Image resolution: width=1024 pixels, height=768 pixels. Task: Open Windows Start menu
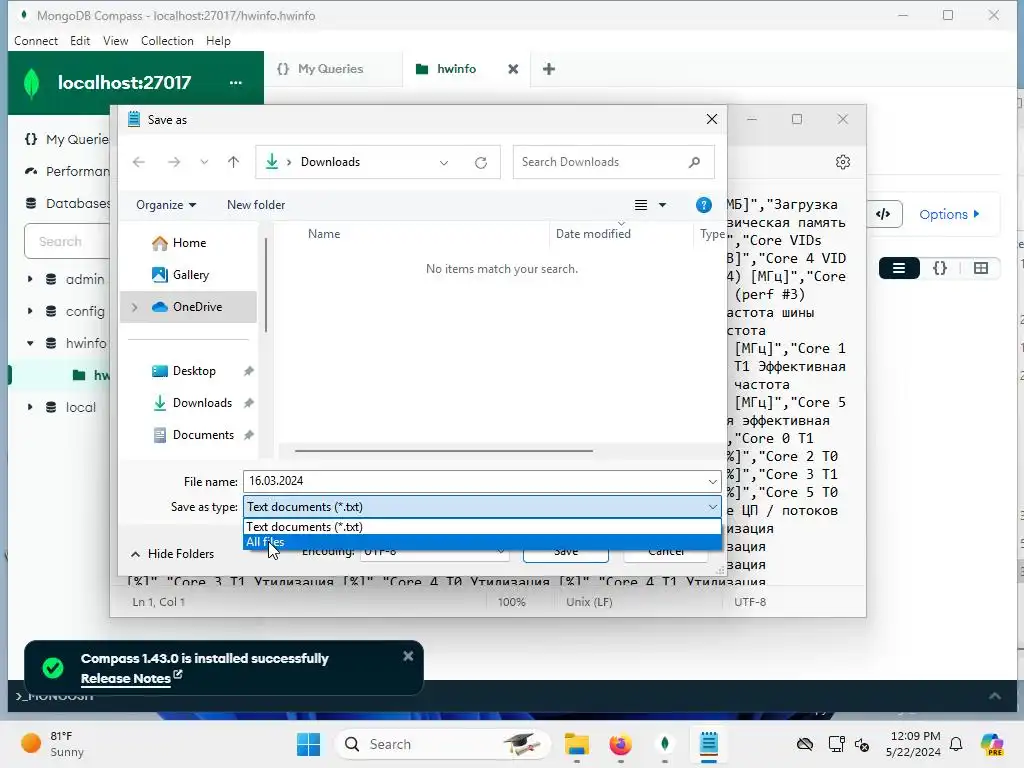(308, 744)
